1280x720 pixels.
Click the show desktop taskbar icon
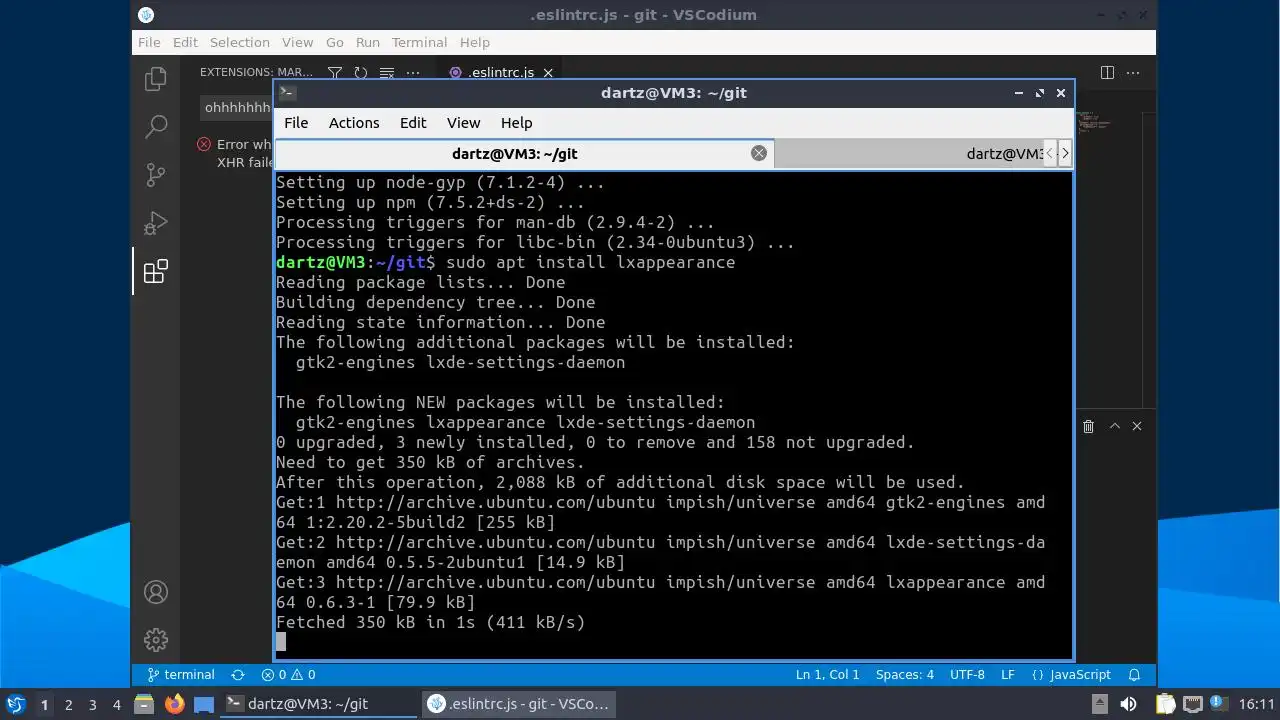(204, 704)
